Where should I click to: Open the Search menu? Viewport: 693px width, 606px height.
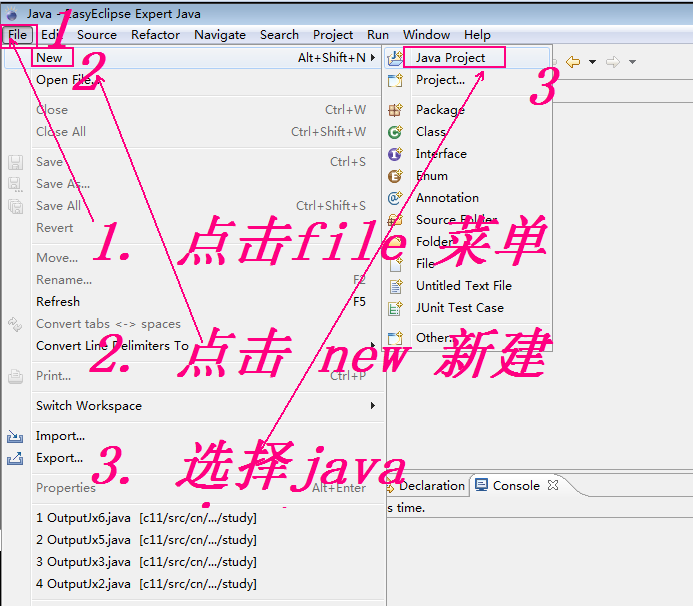(279, 35)
